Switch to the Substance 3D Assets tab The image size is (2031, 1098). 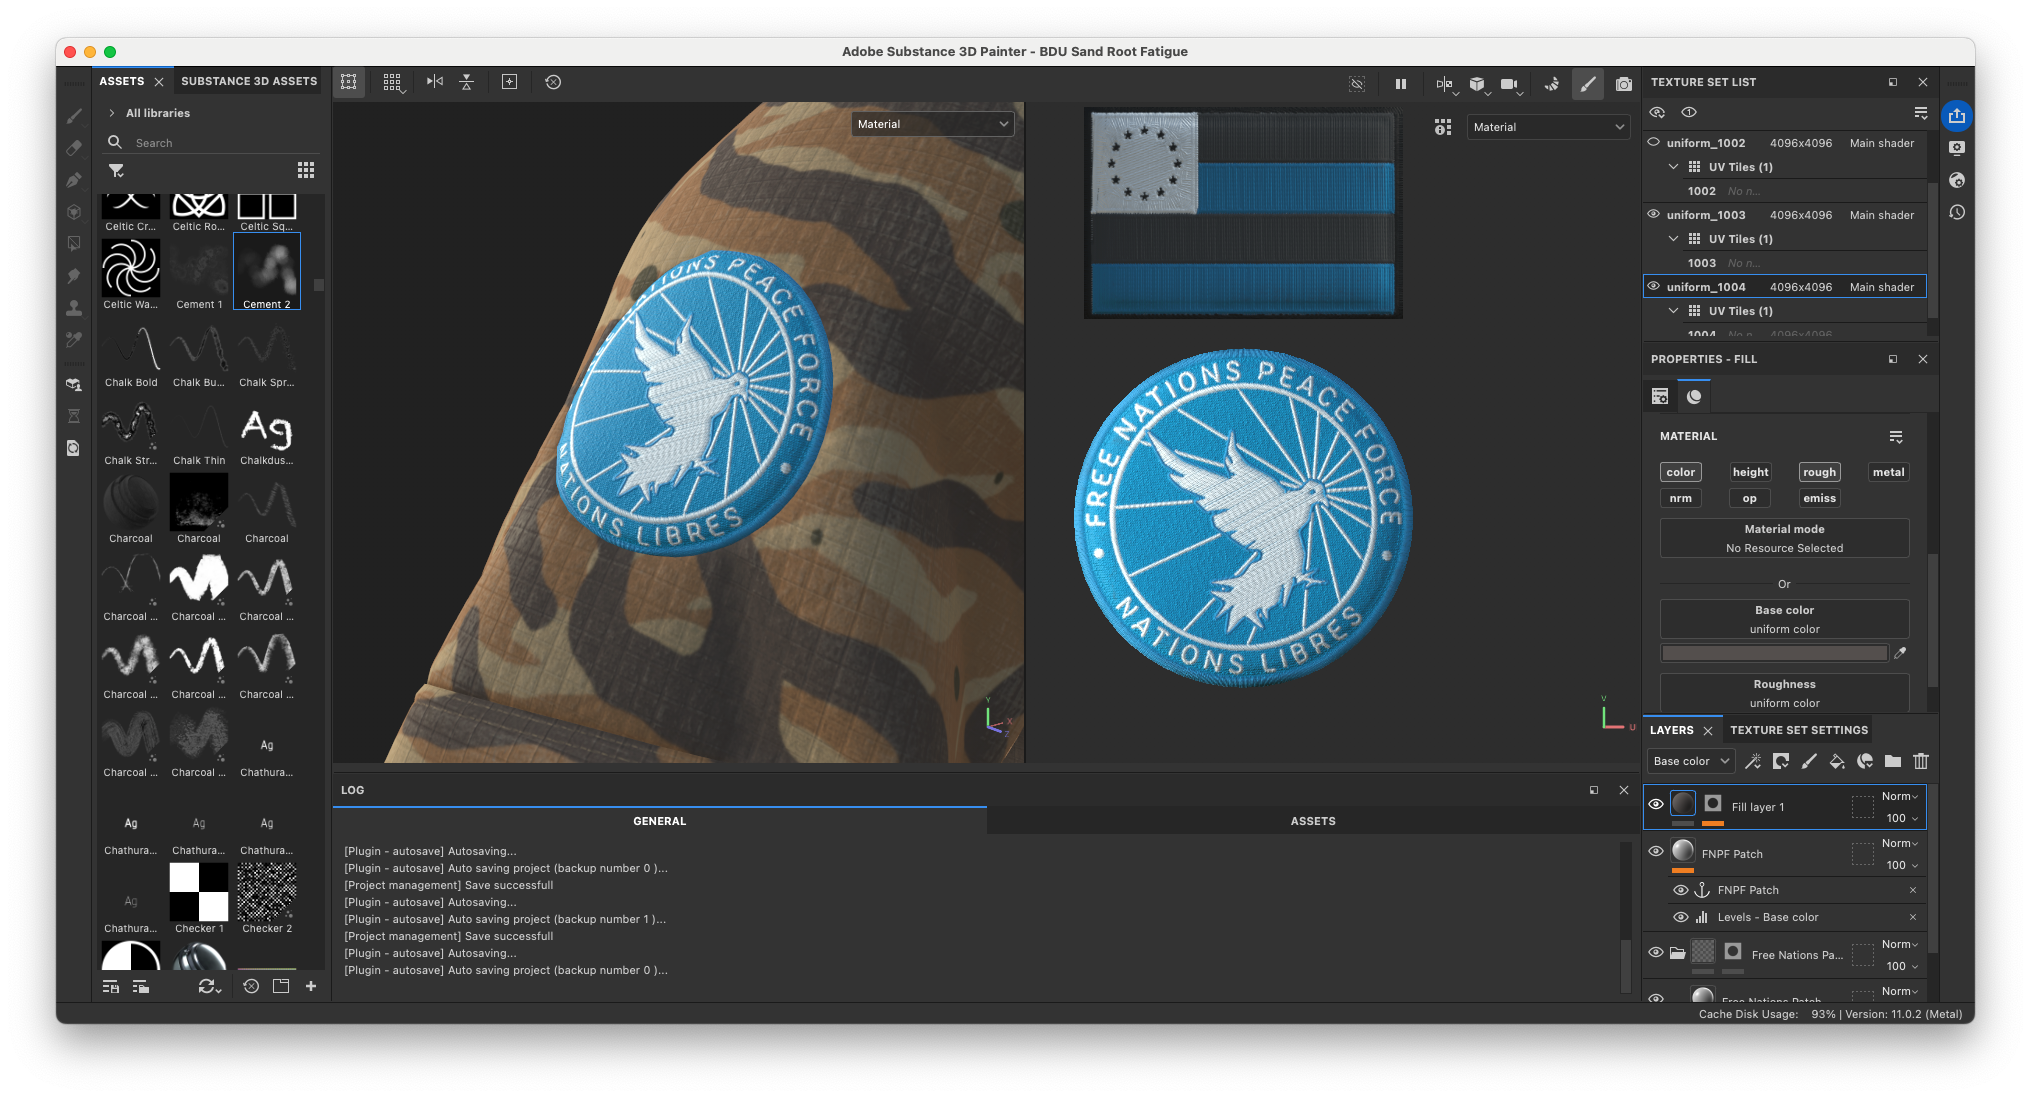249,81
